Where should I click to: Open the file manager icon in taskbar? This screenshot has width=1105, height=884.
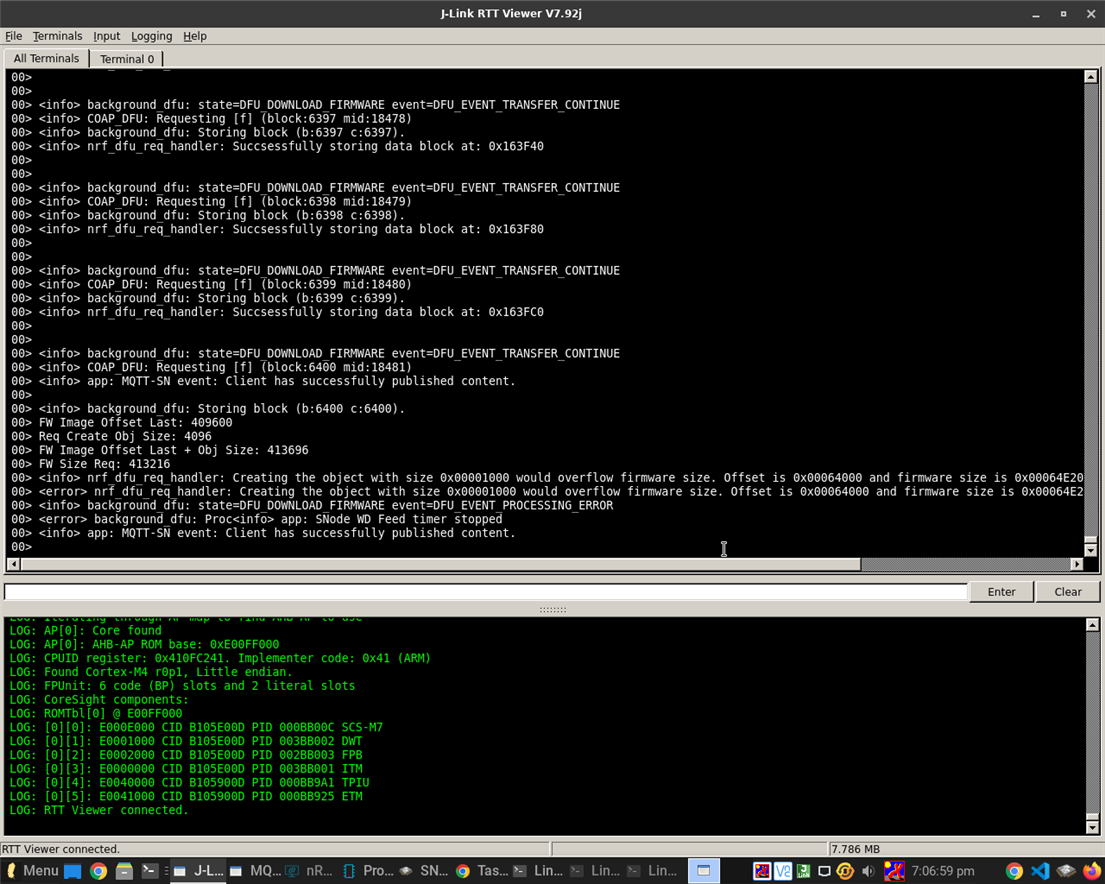tap(124, 871)
